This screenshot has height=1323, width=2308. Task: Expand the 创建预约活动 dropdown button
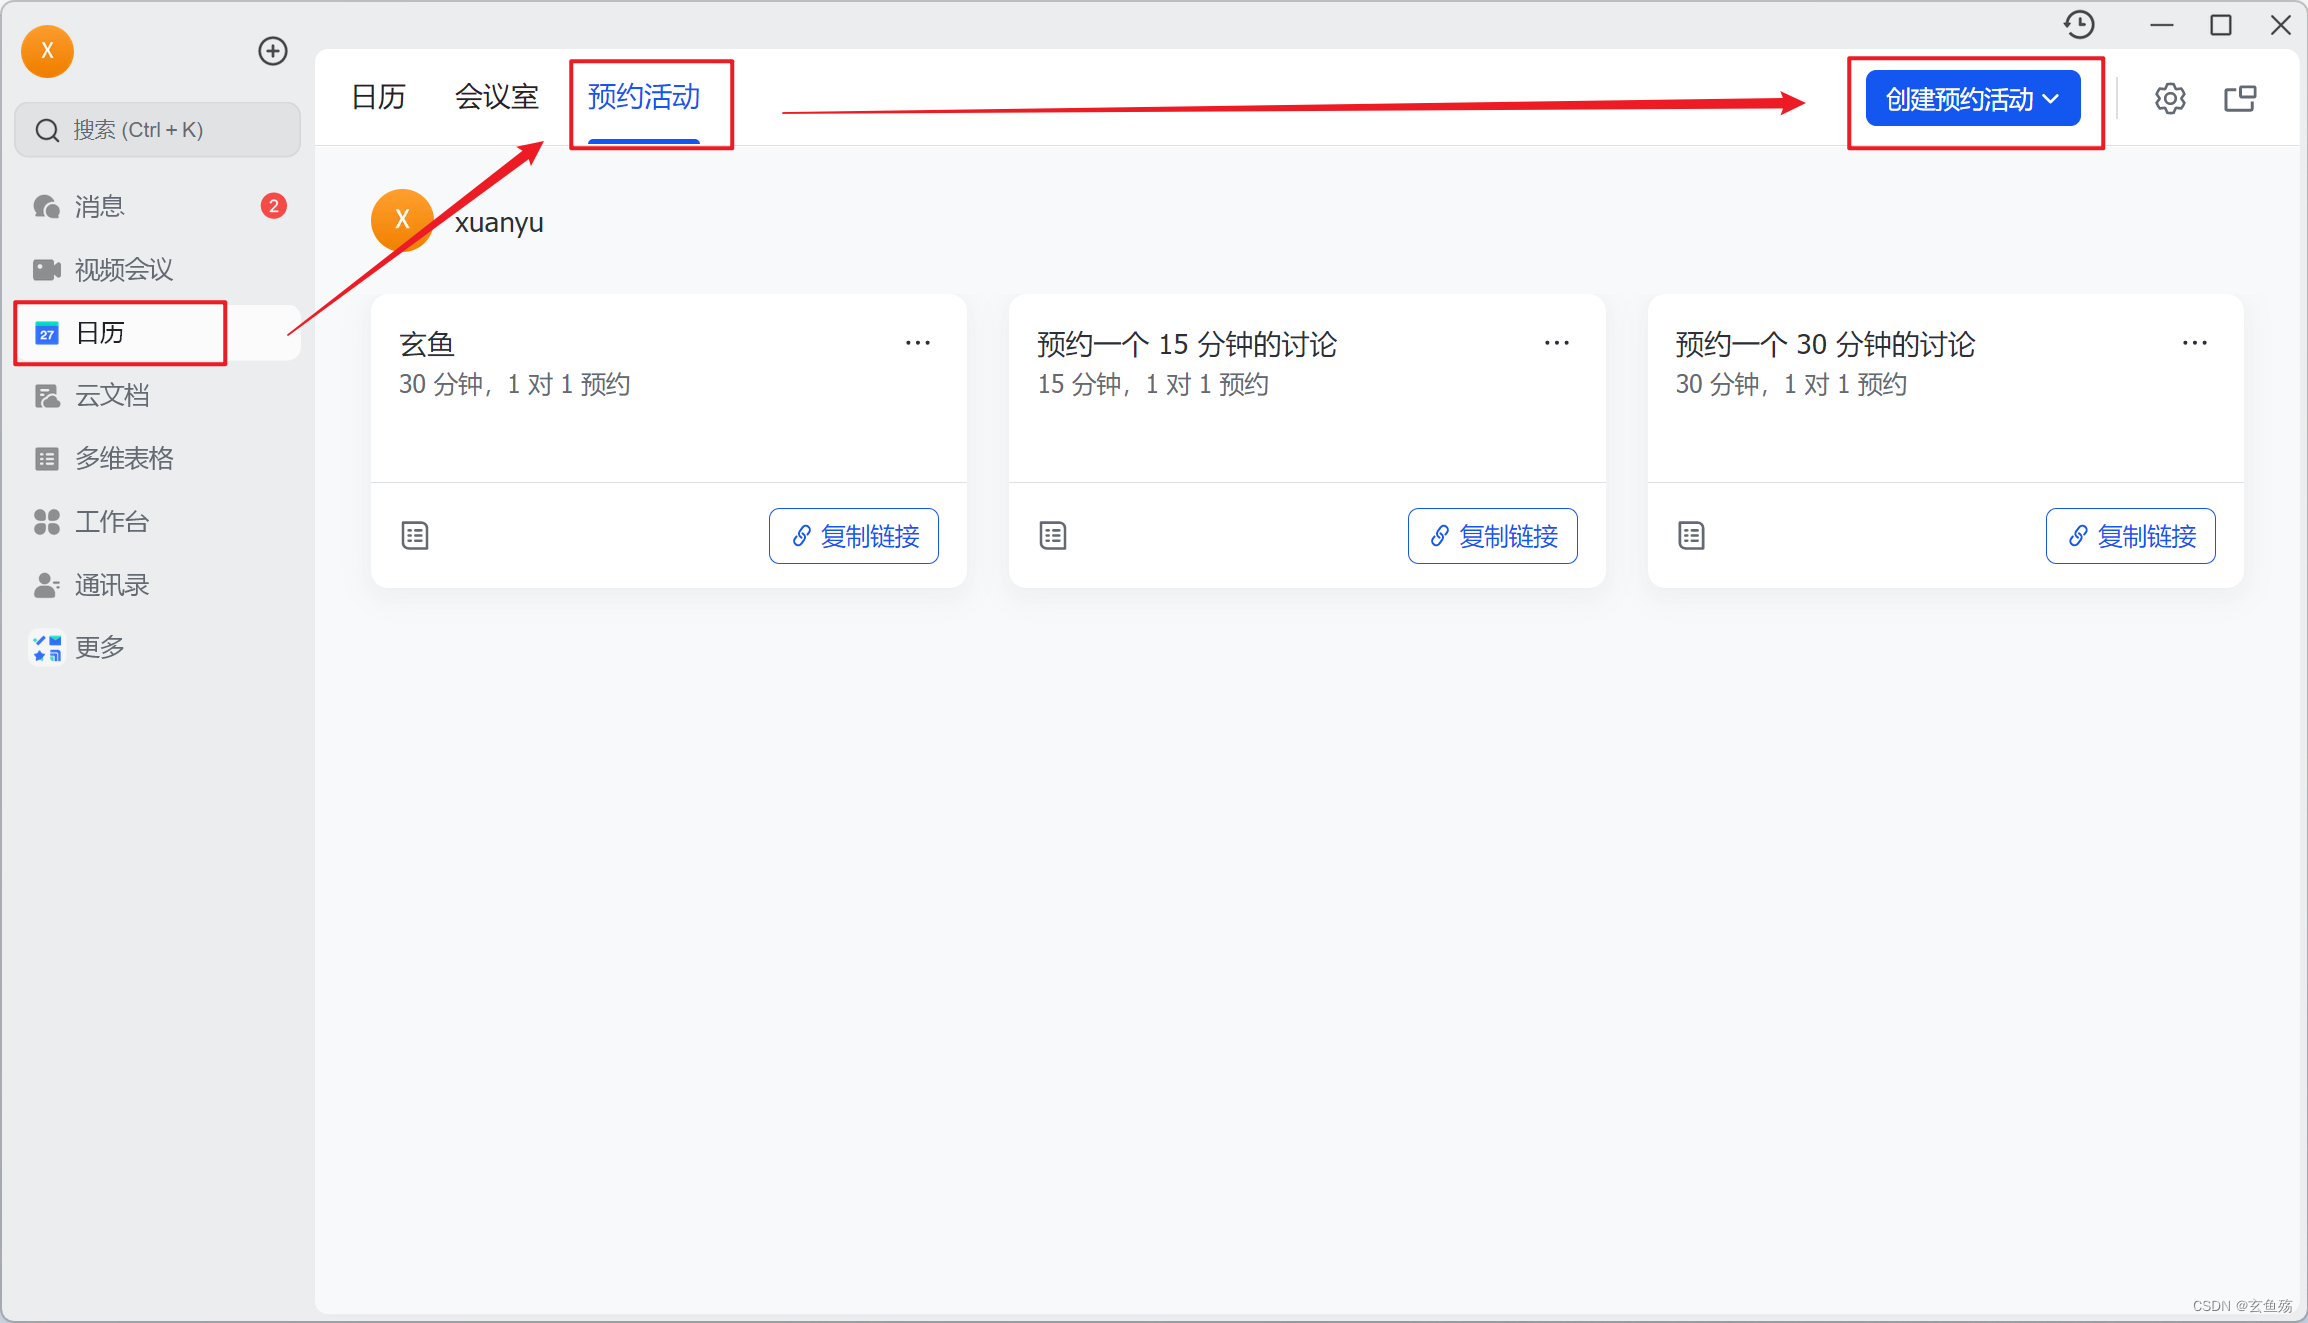pos(1972,99)
